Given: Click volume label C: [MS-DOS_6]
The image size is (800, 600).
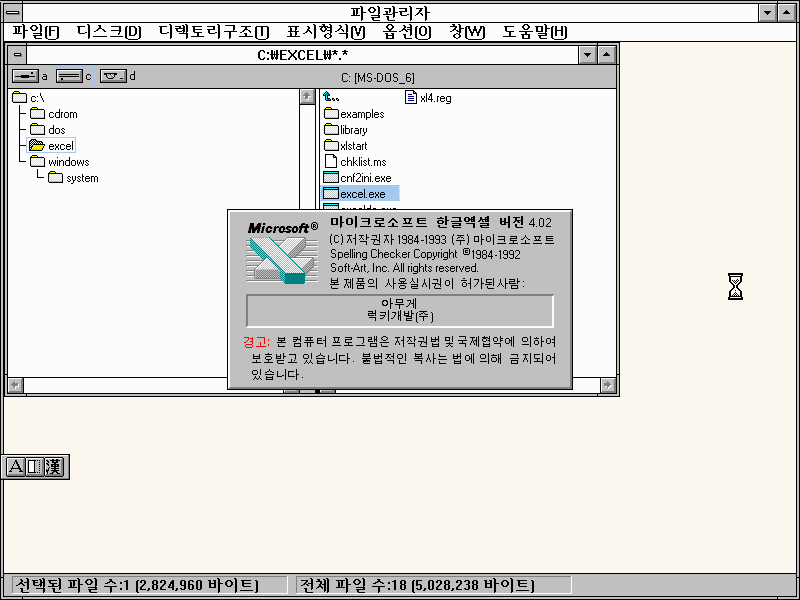Looking at the screenshot, I should pyautogui.click(x=378, y=78).
